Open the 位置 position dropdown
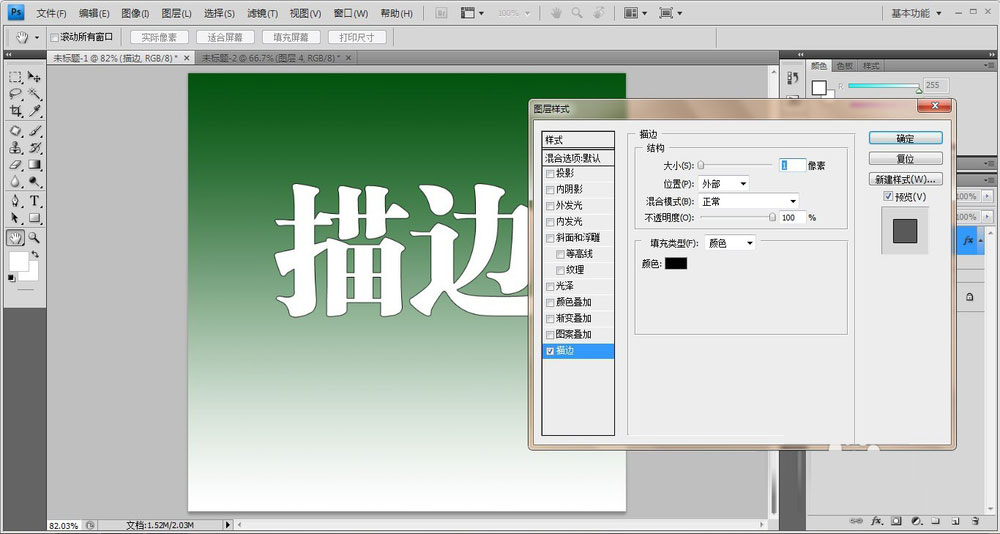The width and height of the screenshot is (1000, 534). pos(723,184)
